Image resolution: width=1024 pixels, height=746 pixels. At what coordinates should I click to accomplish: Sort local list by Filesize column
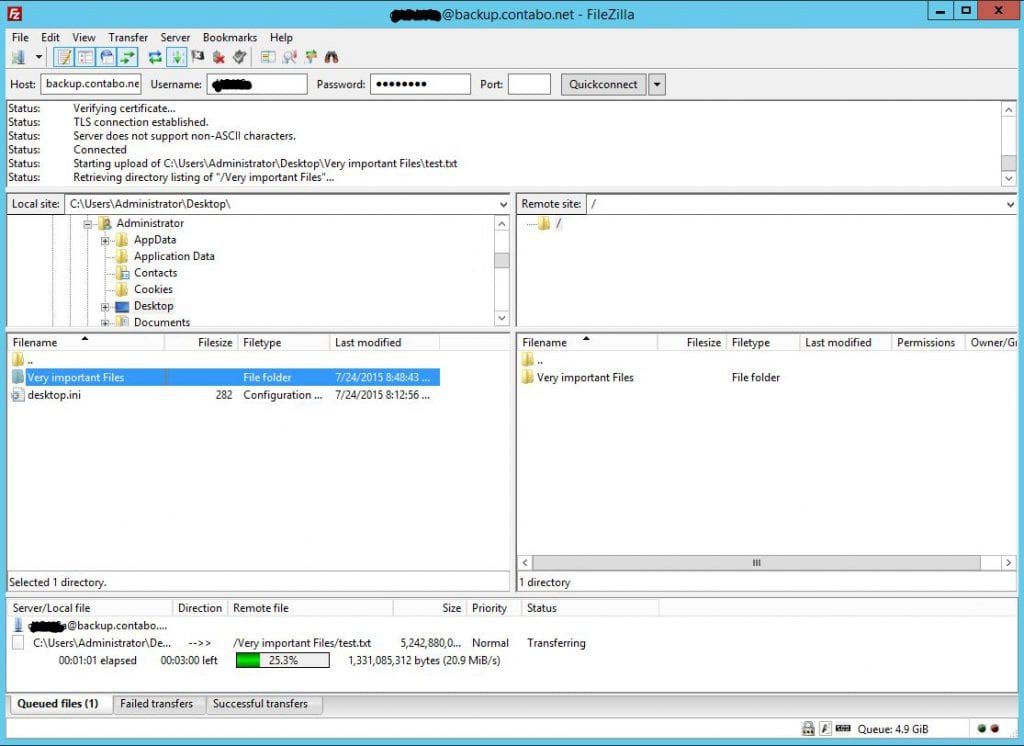(200, 342)
